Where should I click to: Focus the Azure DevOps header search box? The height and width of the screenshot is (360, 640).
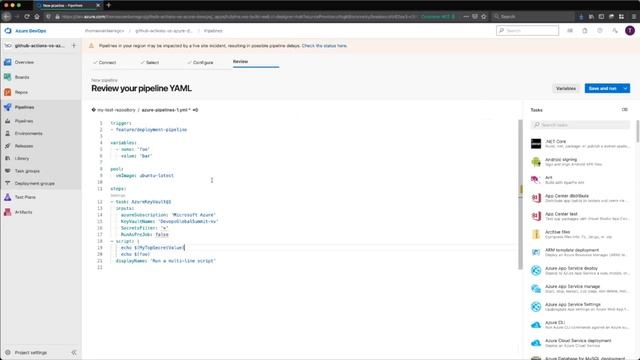tap(527, 31)
